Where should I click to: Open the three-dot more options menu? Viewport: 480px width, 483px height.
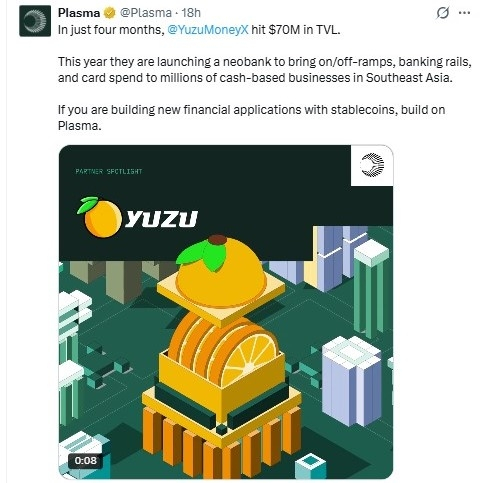tap(465, 13)
